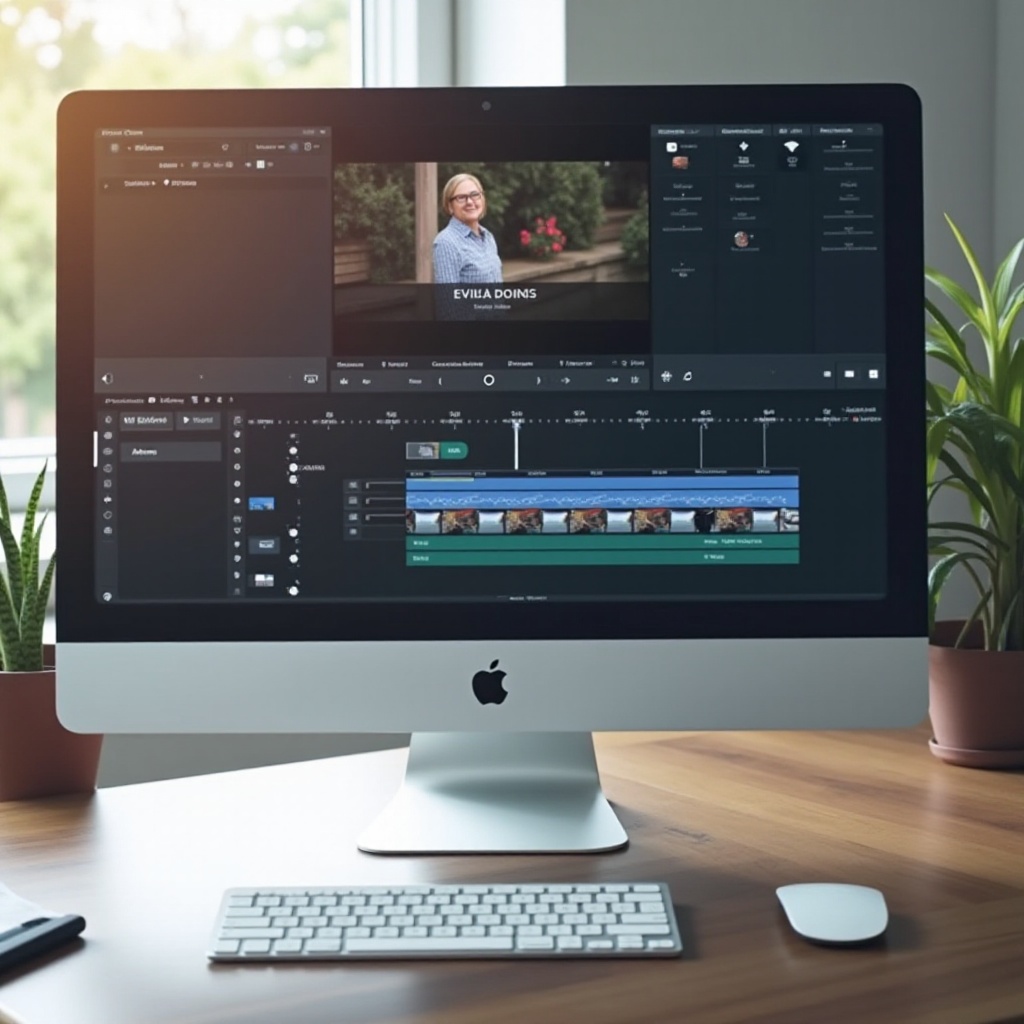Click the white square icon under the right panel
The image size is (1024, 1024).
[872, 374]
